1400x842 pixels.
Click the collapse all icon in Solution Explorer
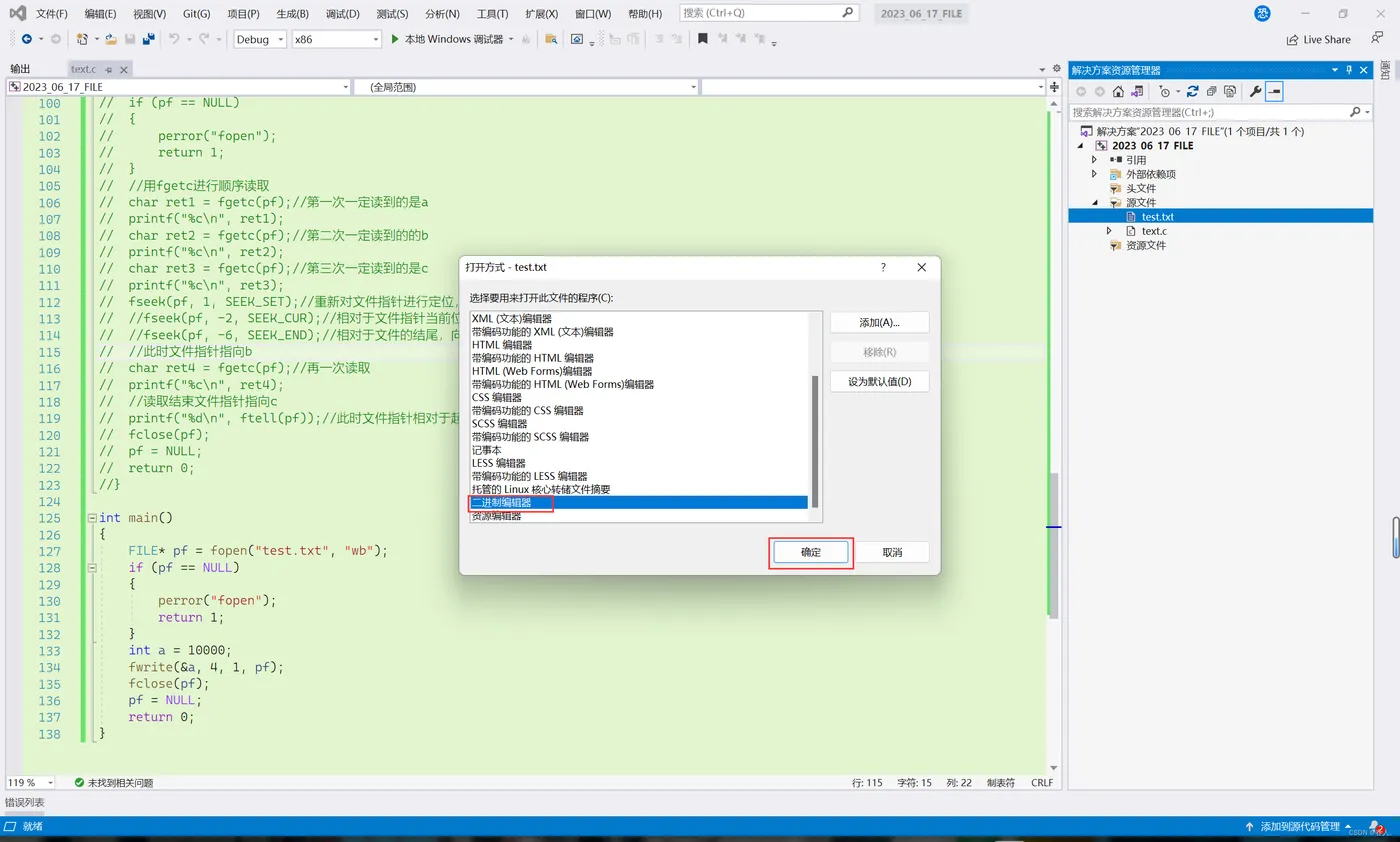click(x=1211, y=91)
